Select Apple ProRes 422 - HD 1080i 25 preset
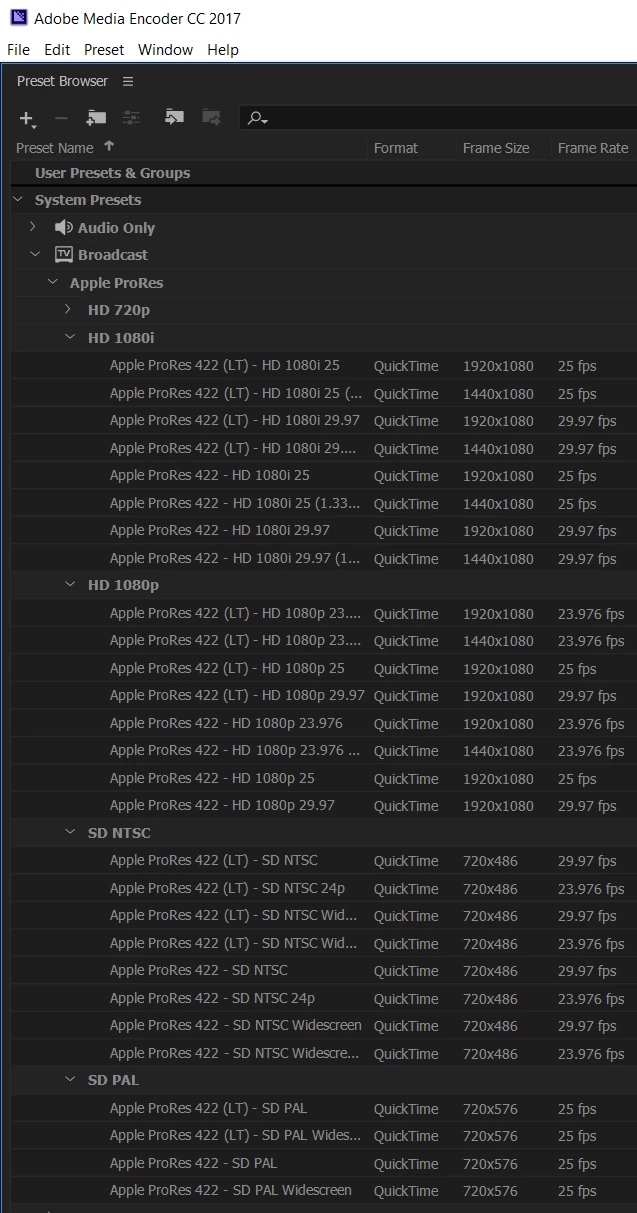 click(323, 476)
